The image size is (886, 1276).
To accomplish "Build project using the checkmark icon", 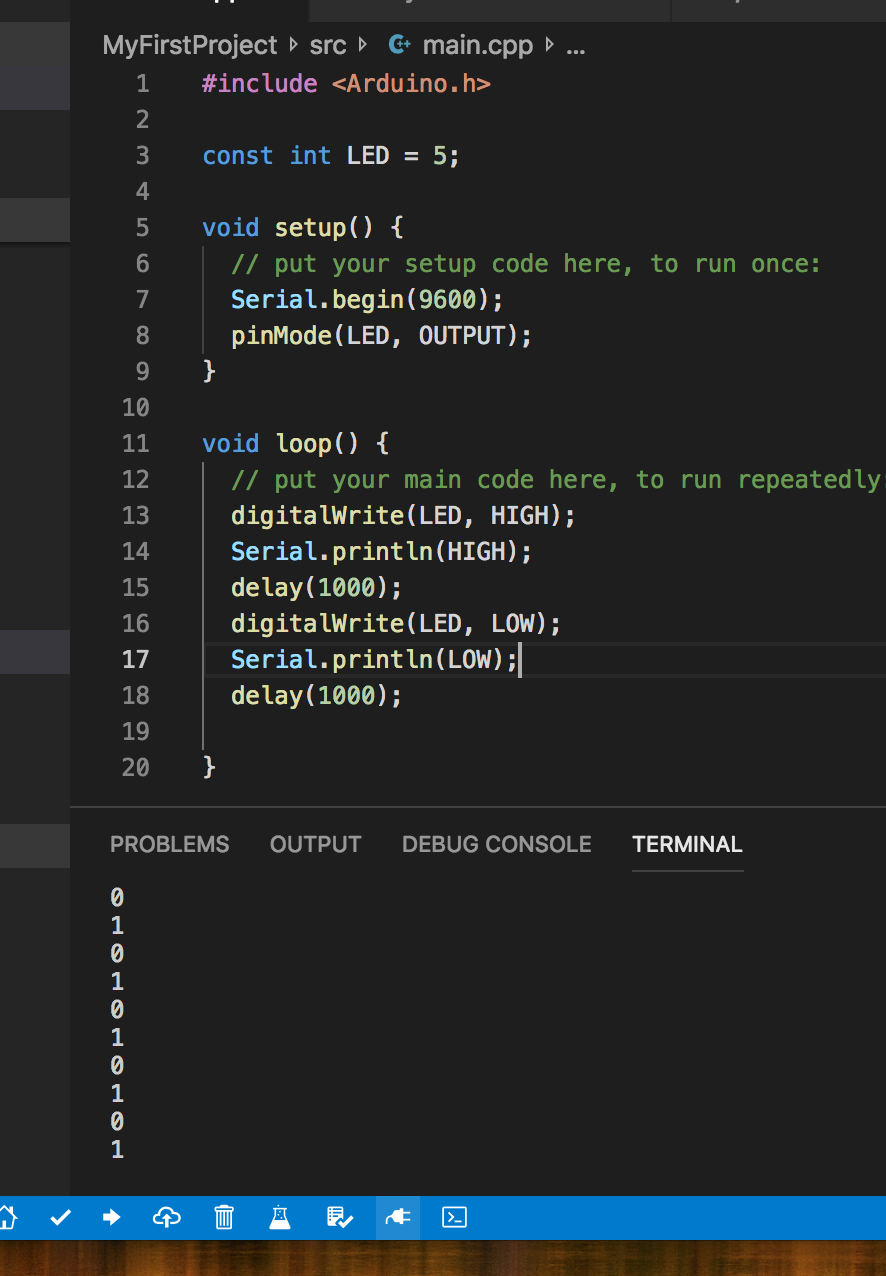I will [x=61, y=1217].
